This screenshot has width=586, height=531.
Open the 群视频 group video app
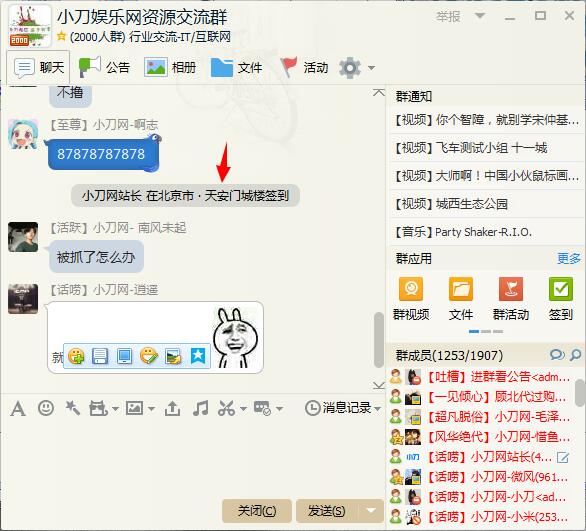pyautogui.click(x=411, y=299)
